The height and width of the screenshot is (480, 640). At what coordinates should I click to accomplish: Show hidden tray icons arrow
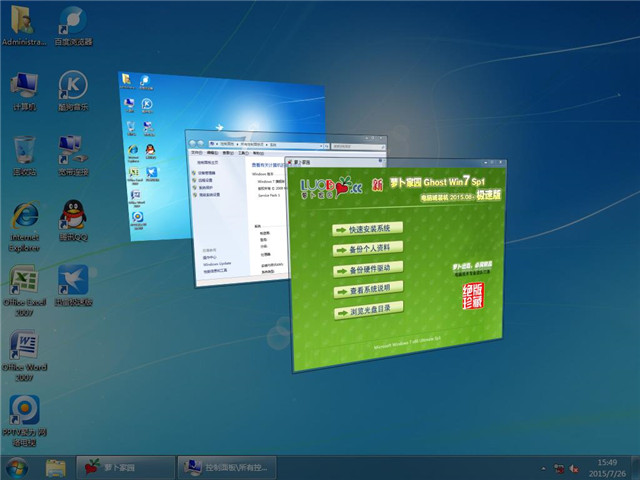tap(543, 469)
